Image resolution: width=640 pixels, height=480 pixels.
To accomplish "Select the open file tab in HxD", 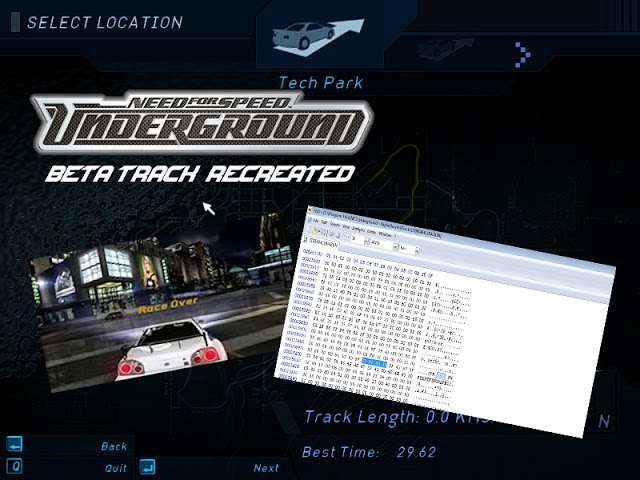I will click(x=322, y=243).
